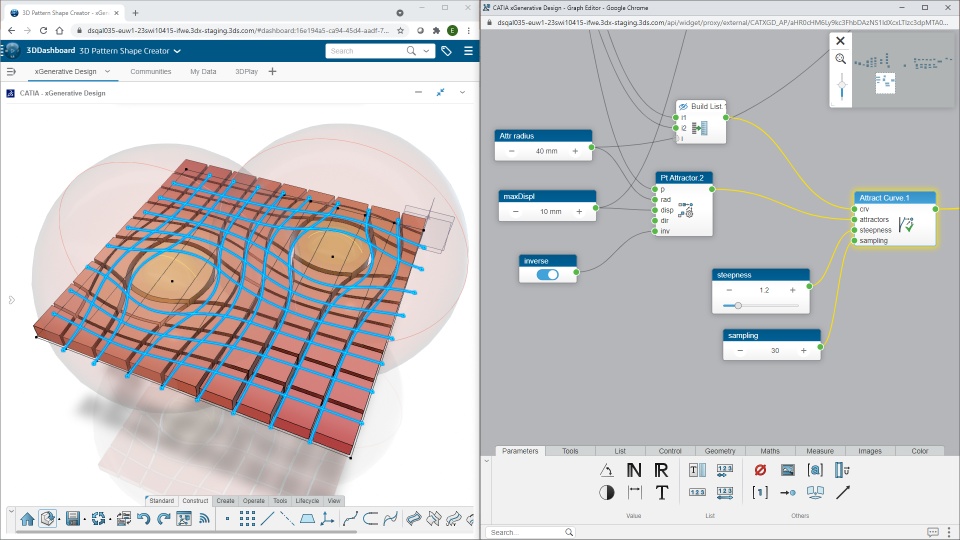The height and width of the screenshot is (540, 960).
Task: Maximize the CATIA xGenerative Design widget
Action: coord(440,92)
